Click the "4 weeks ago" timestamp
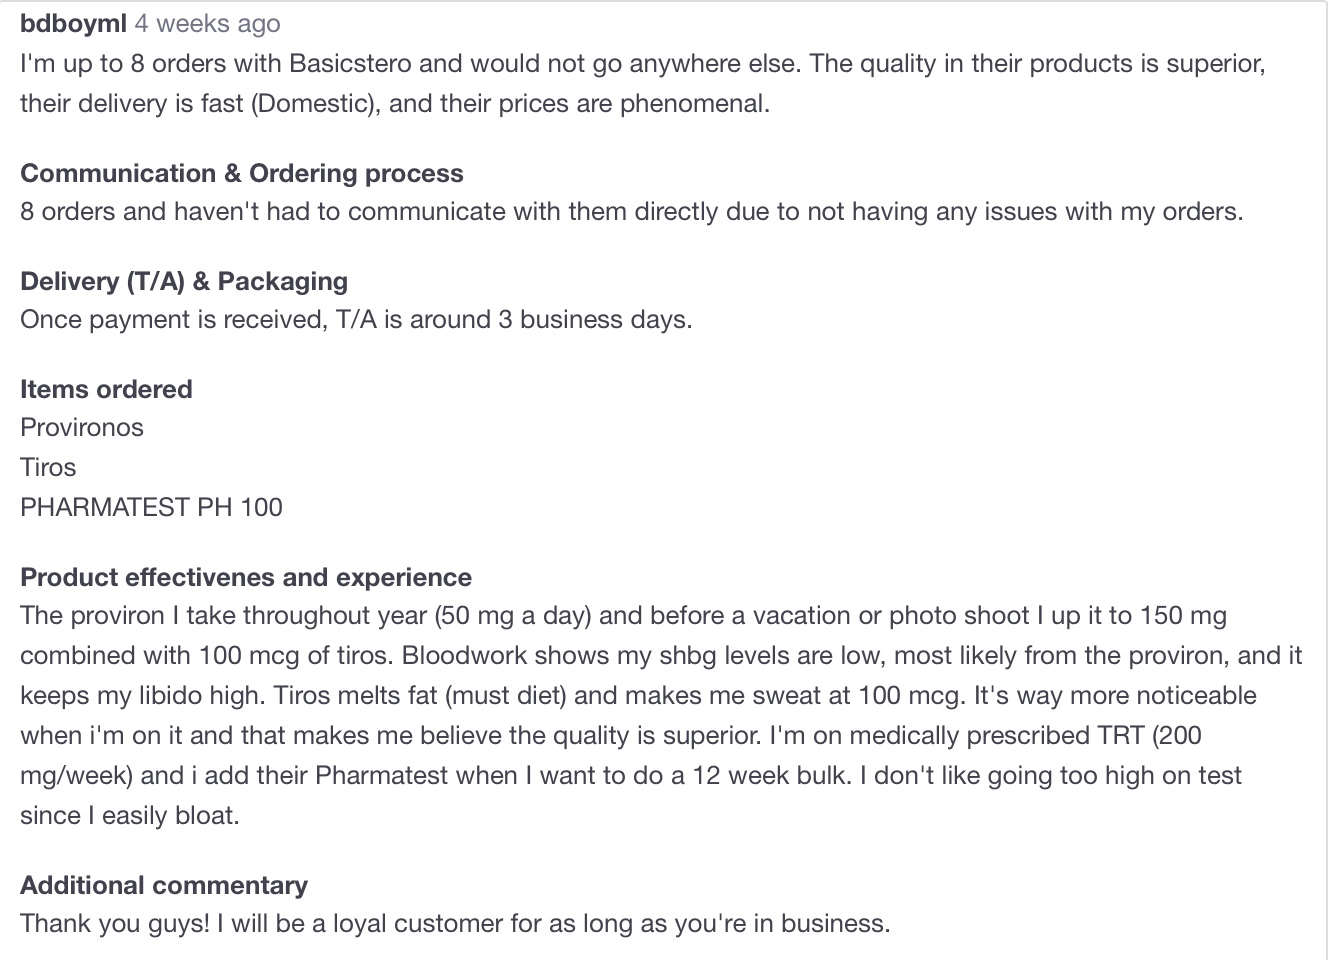Screen dimensions: 1344x960 tap(207, 23)
